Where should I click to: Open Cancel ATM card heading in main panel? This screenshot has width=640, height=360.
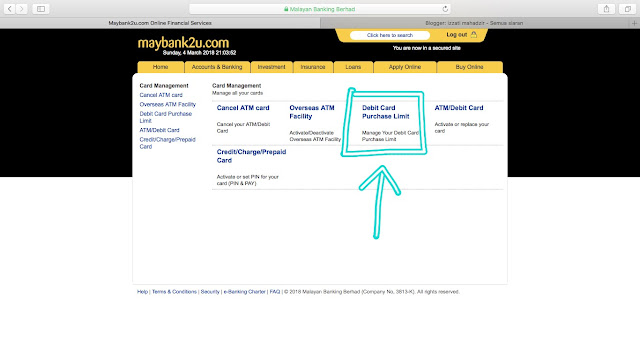(243, 108)
